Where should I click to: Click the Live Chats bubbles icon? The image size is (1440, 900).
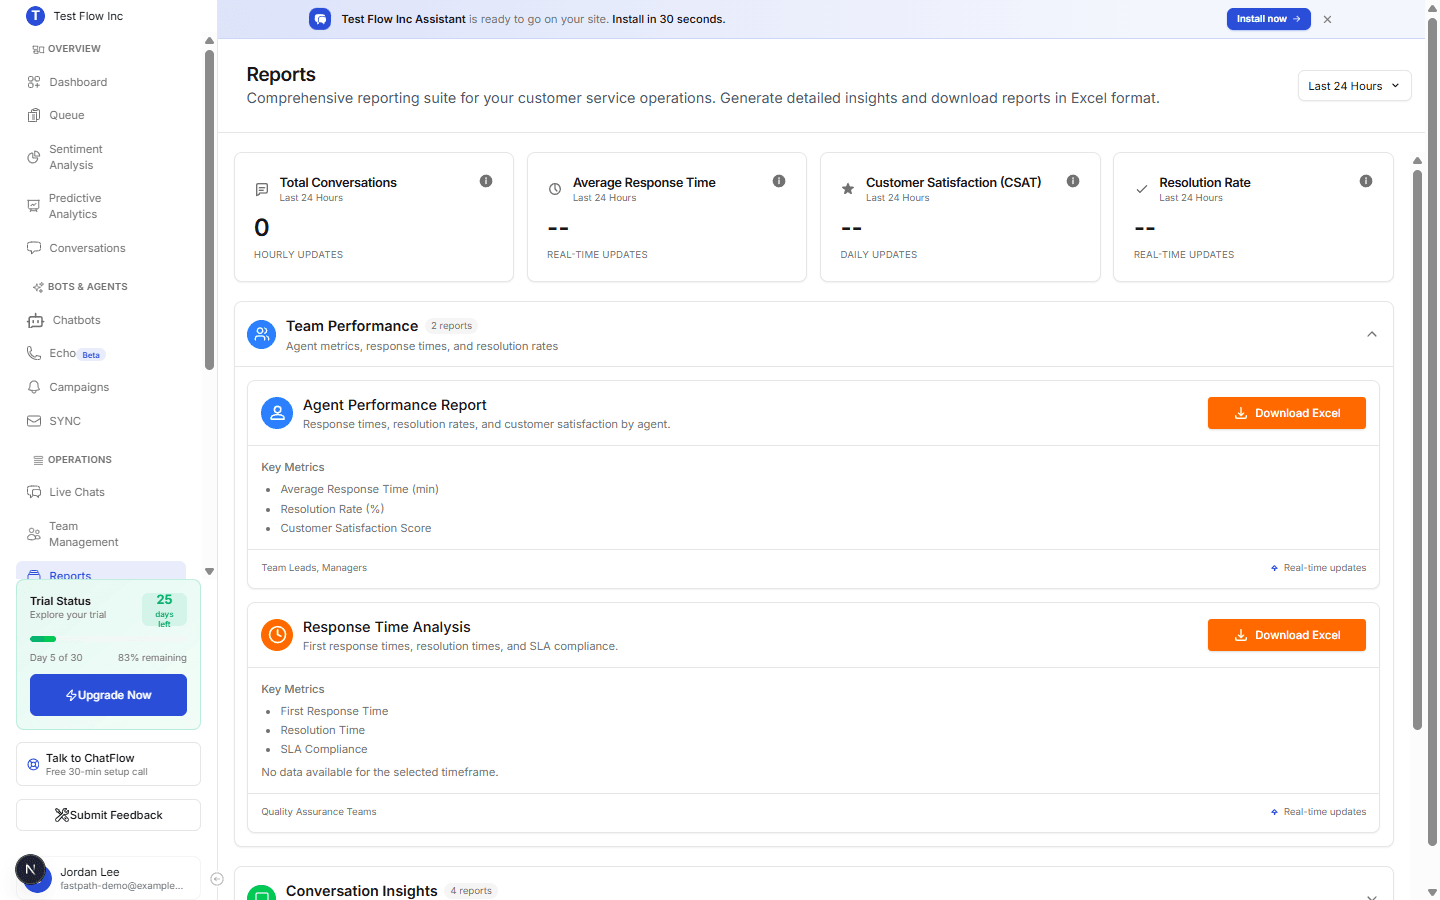pos(34,492)
